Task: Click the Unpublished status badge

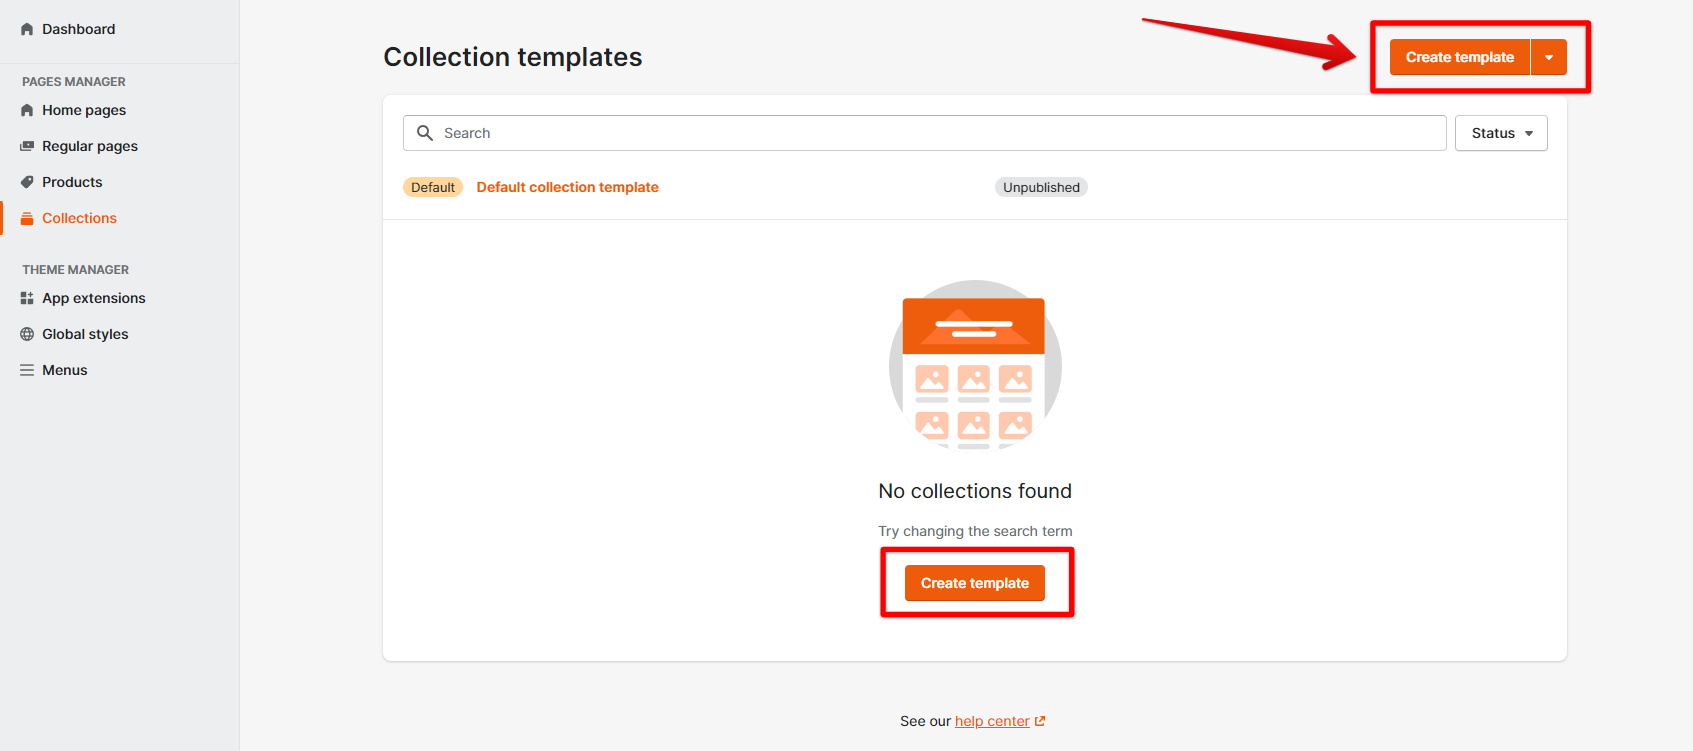Action: click(1041, 187)
